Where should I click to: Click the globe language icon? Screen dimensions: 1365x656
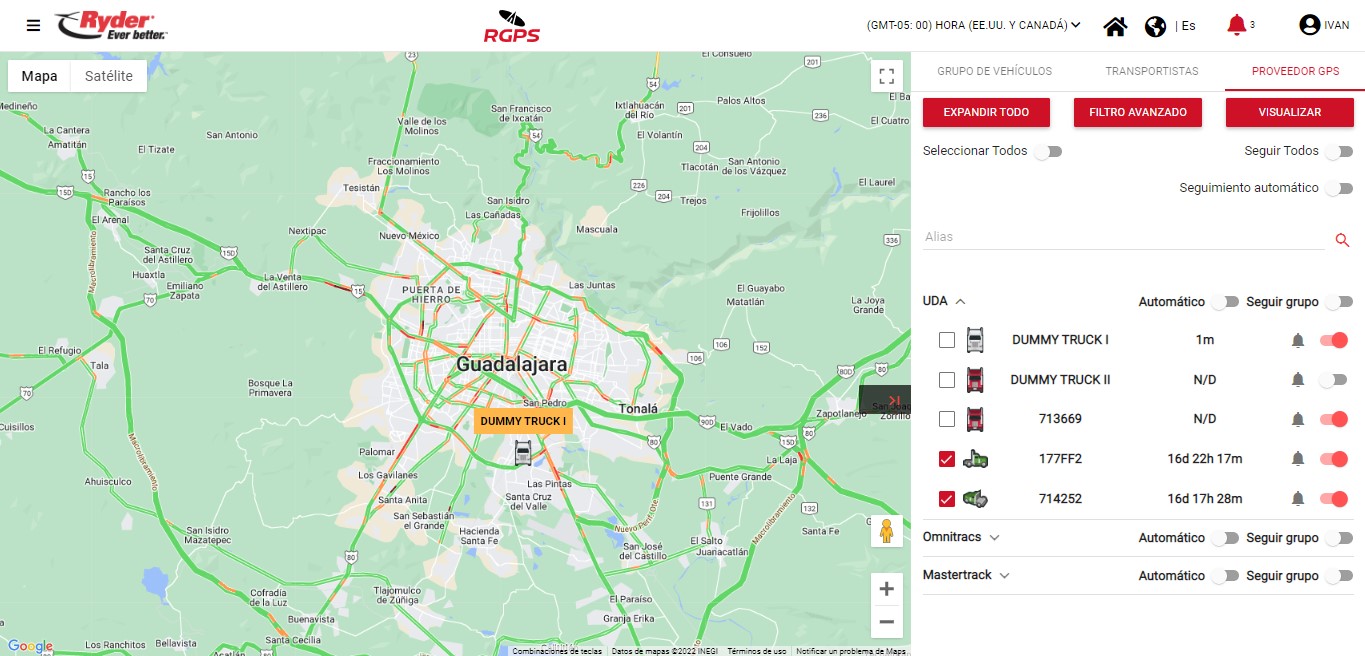[x=1155, y=26]
